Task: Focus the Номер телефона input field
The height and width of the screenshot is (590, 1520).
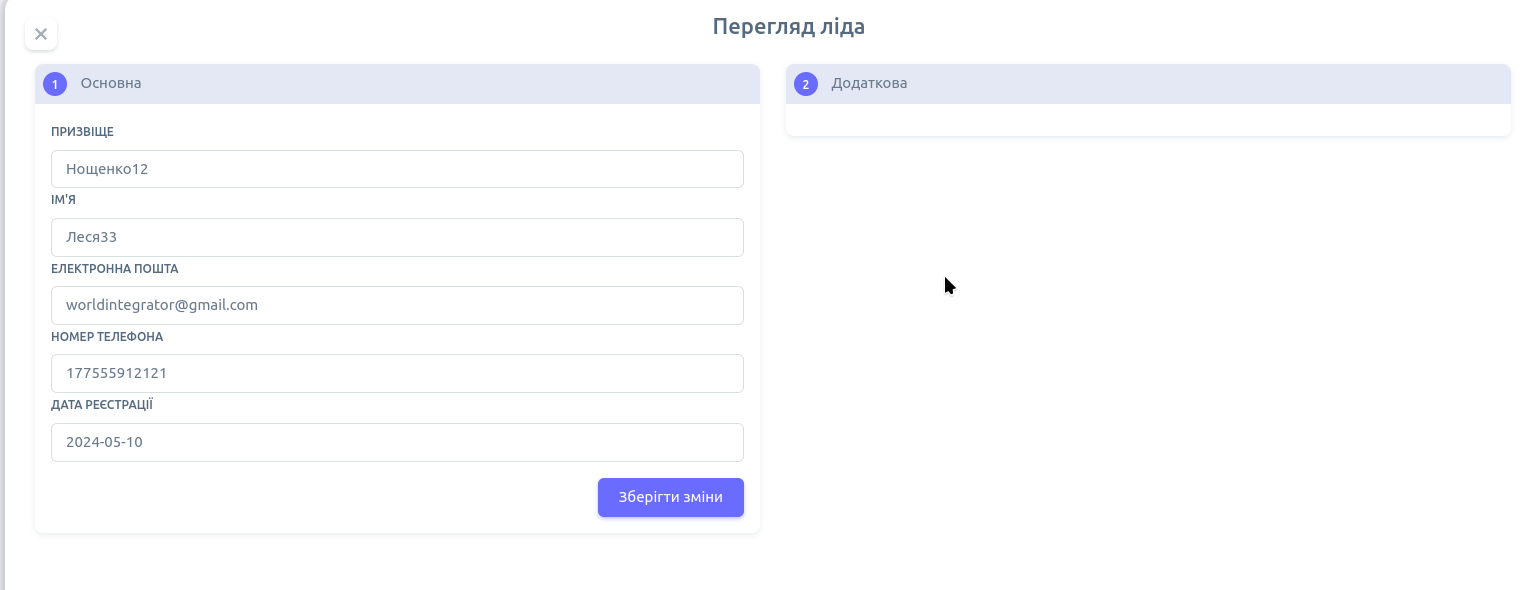Action: (x=397, y=373)
